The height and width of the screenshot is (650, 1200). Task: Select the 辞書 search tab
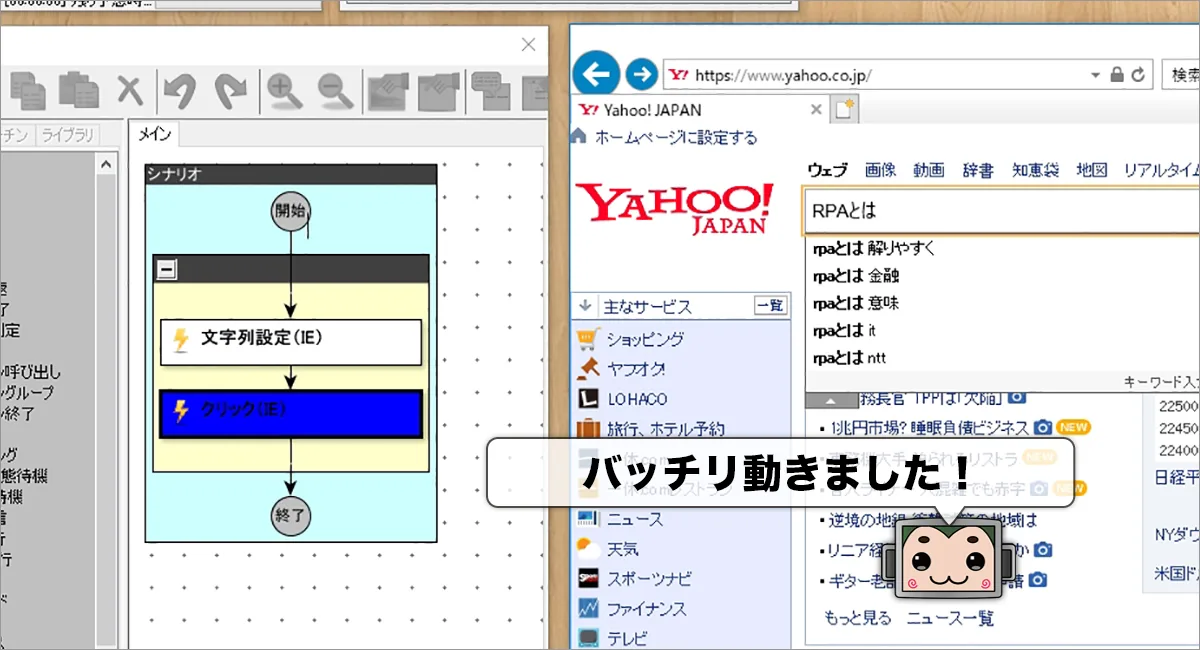tap(978, 170)
